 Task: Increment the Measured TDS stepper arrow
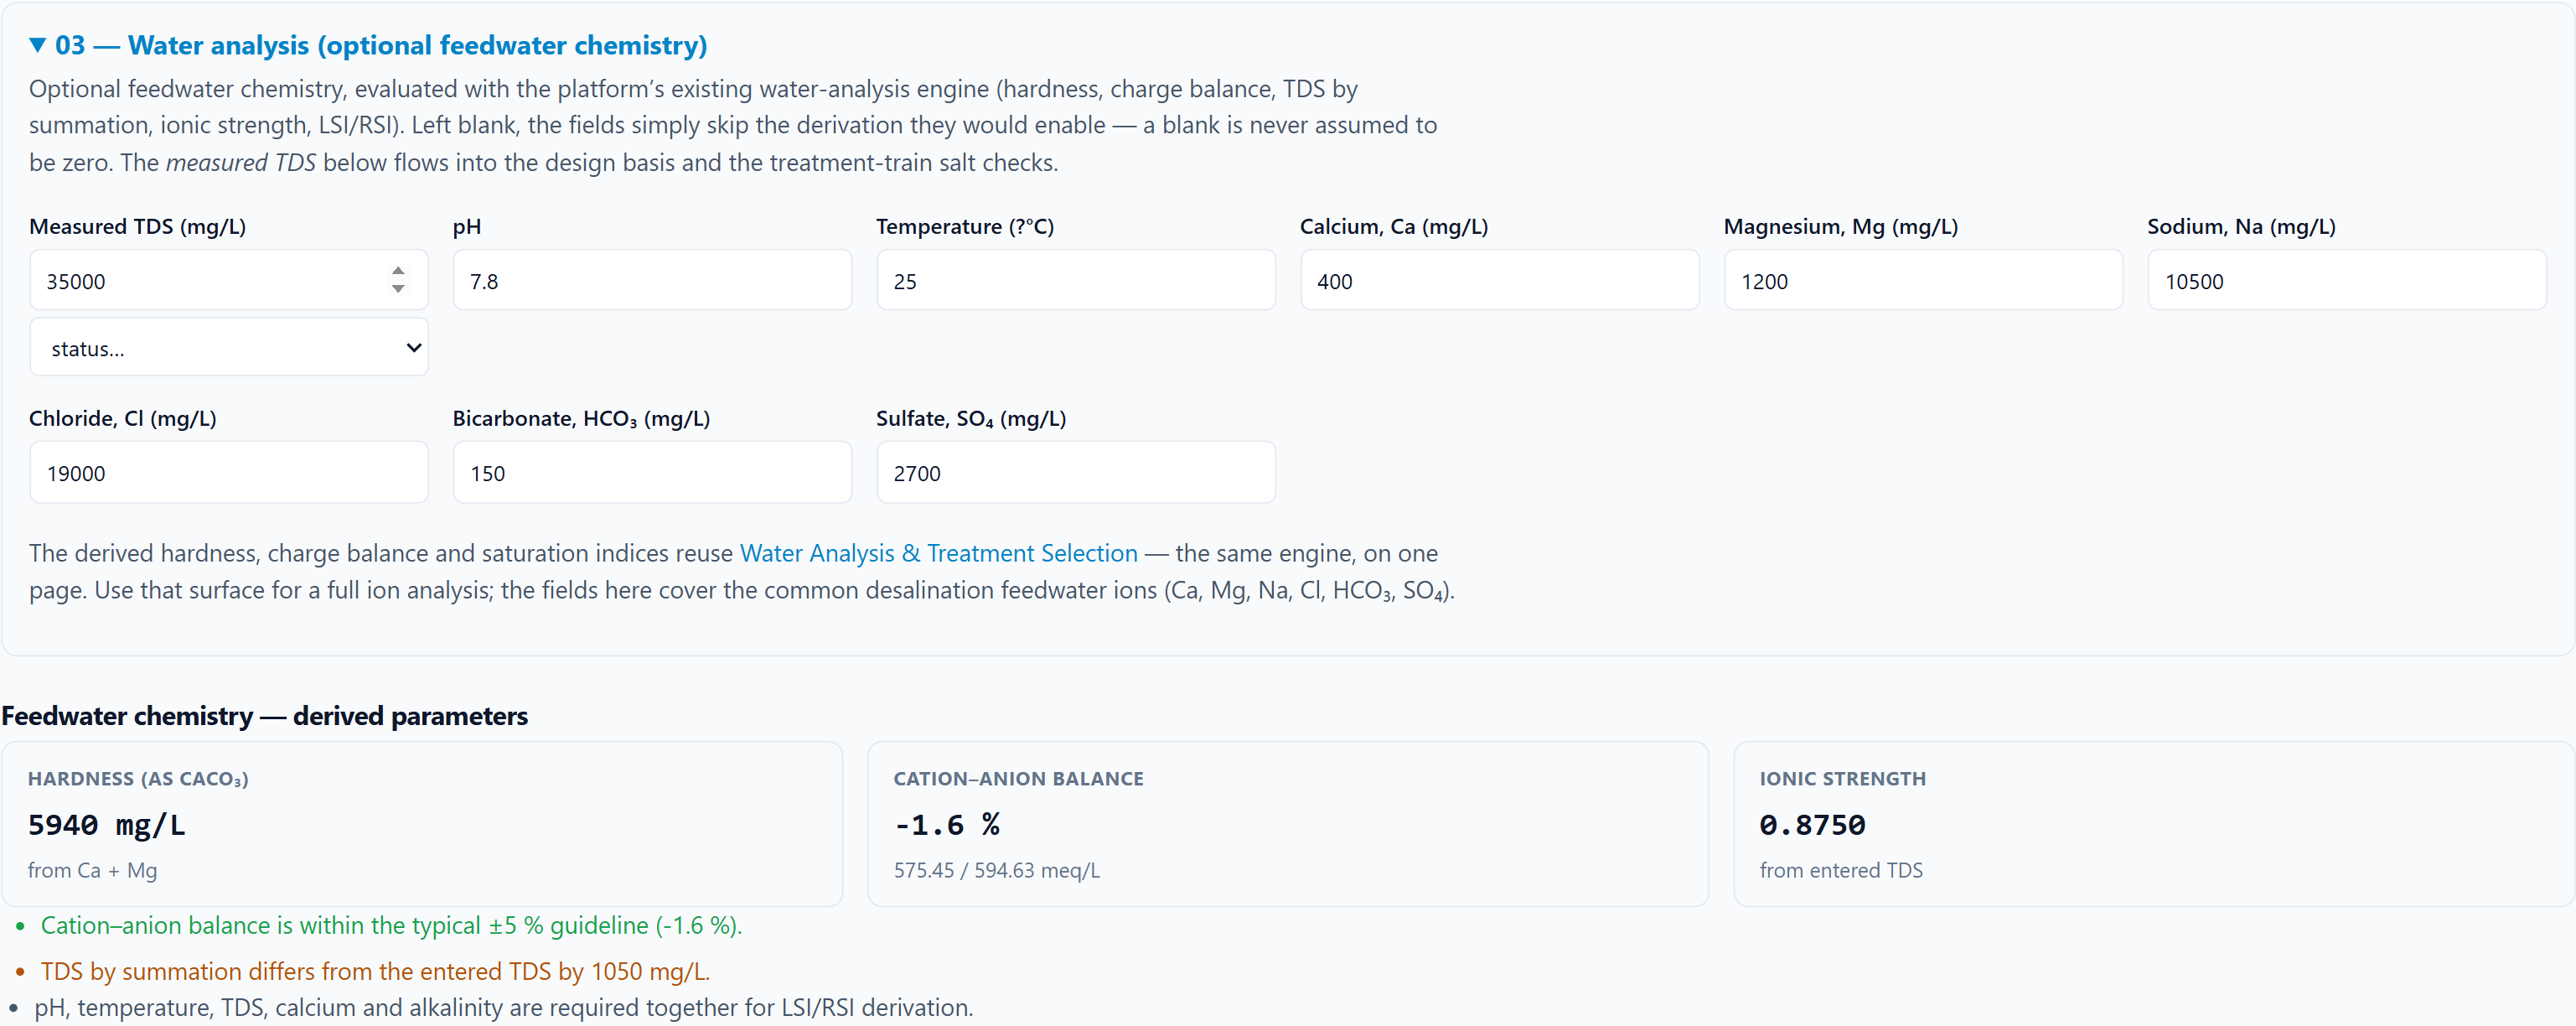(x=398, y=271)
